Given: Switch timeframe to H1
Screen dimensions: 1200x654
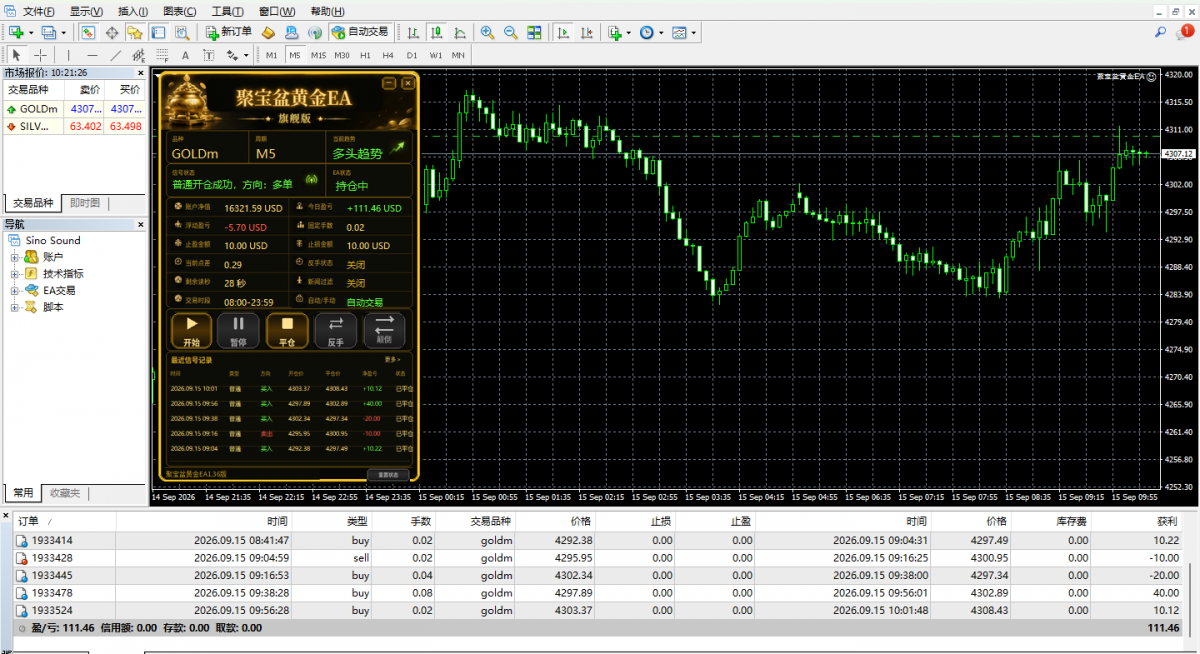Looking at the screenshot, I should click(x=365, y=55).
